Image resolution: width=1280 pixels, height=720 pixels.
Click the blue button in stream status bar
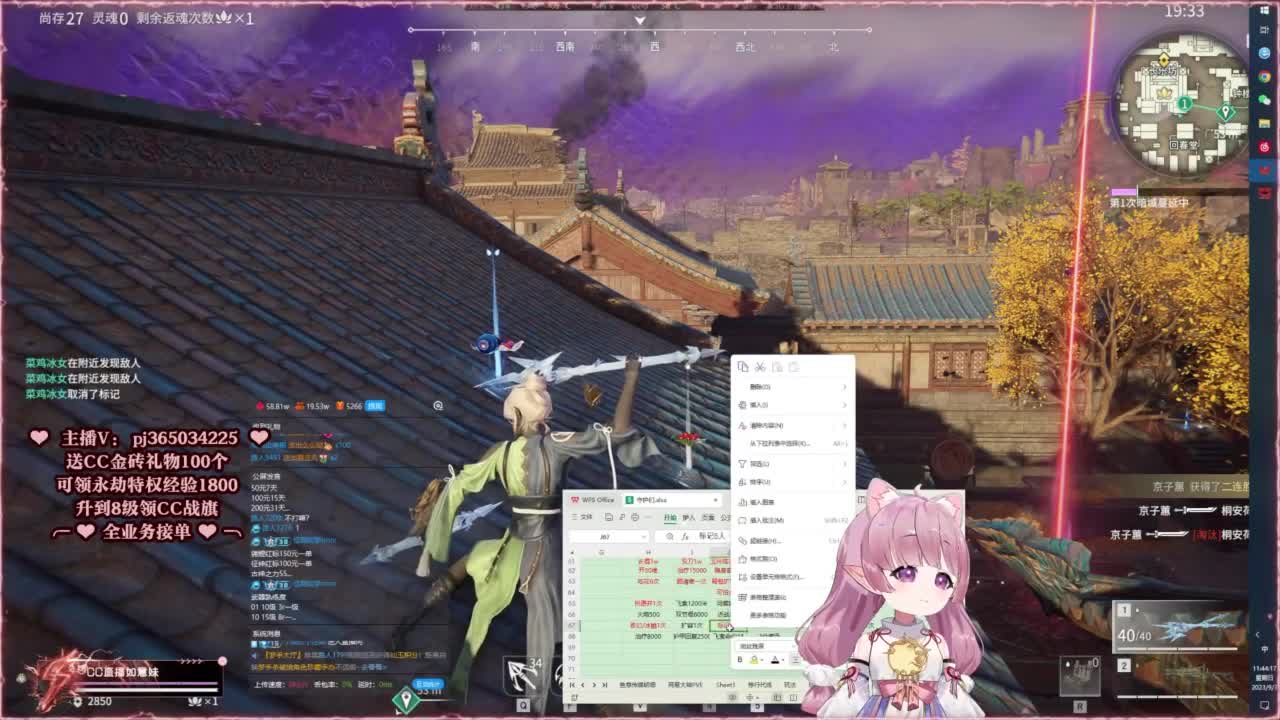(x=428, y=684)
